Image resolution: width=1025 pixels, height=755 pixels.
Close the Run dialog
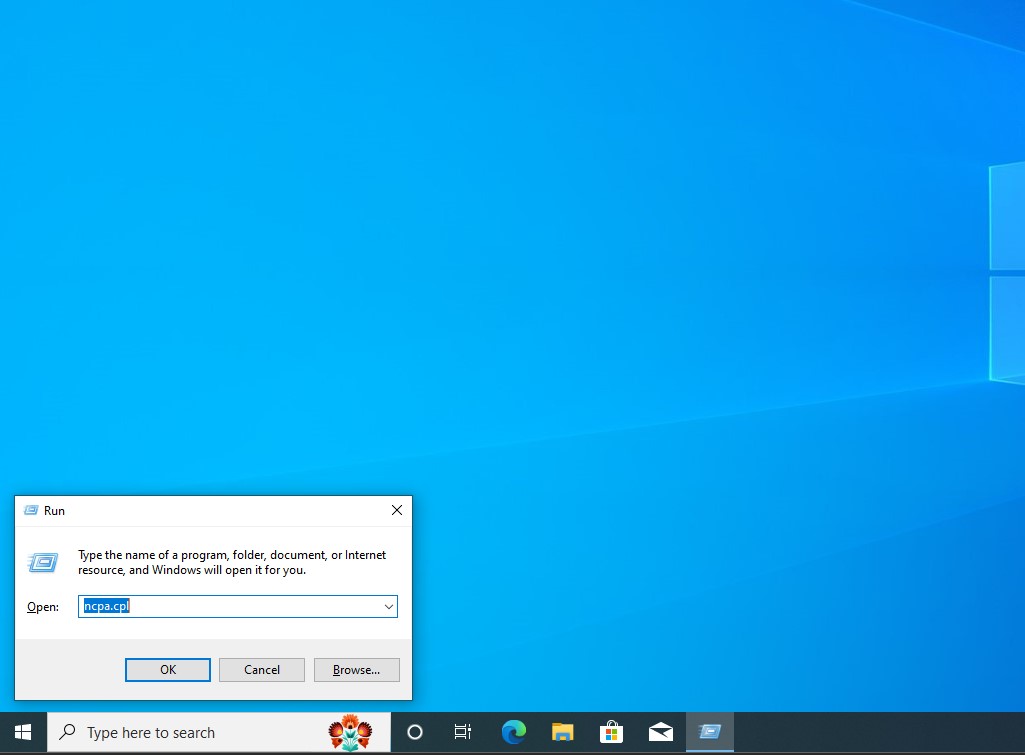pos(396,510)
